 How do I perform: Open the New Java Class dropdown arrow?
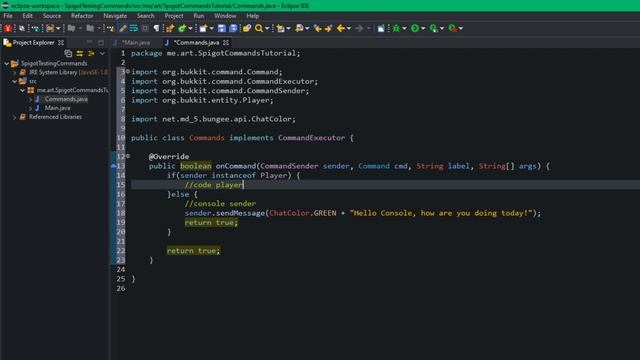(190, 29)
